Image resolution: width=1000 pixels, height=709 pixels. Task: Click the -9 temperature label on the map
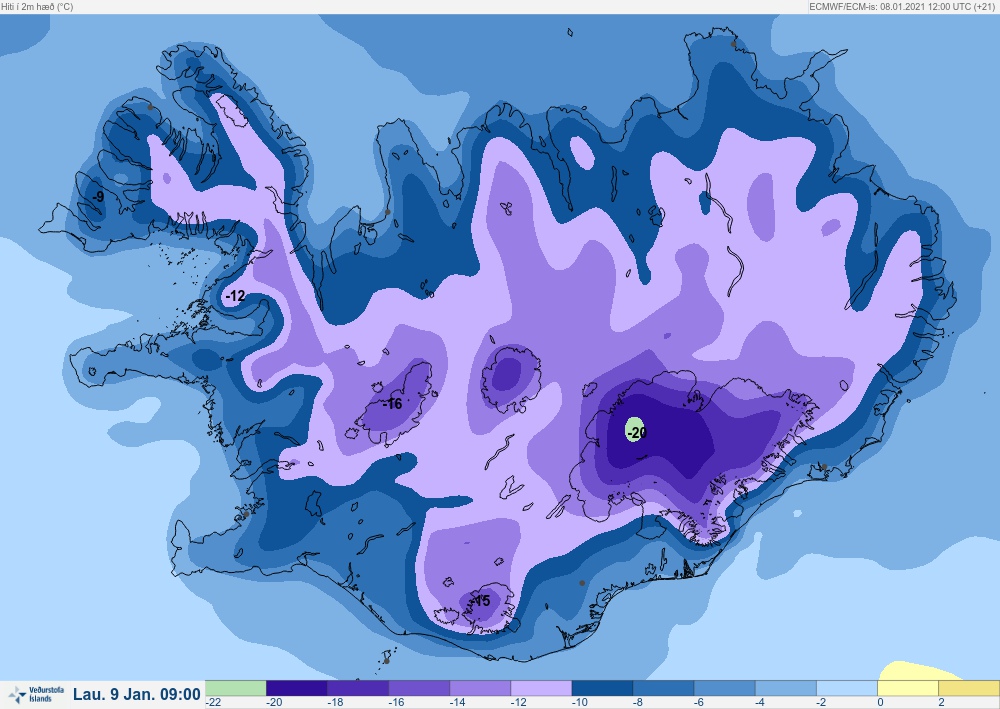[x=98, y=197]
